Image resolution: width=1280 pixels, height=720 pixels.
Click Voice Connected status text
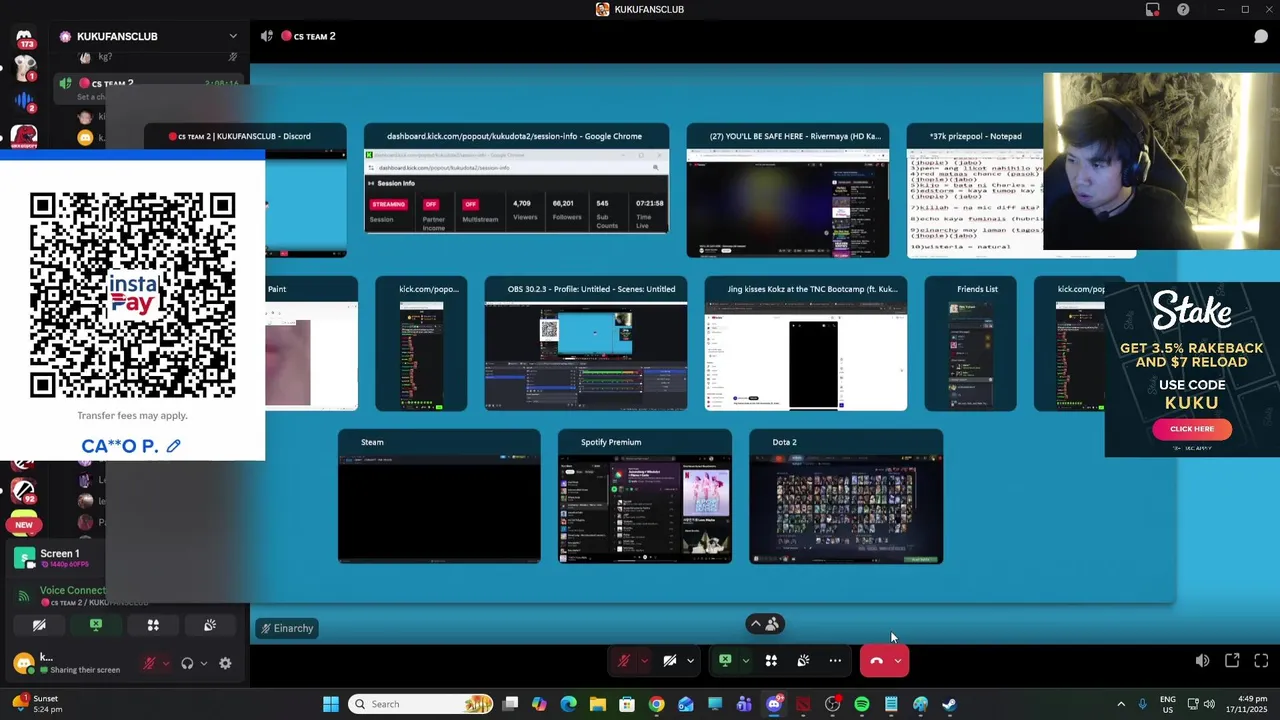click(x=72, y=591)
